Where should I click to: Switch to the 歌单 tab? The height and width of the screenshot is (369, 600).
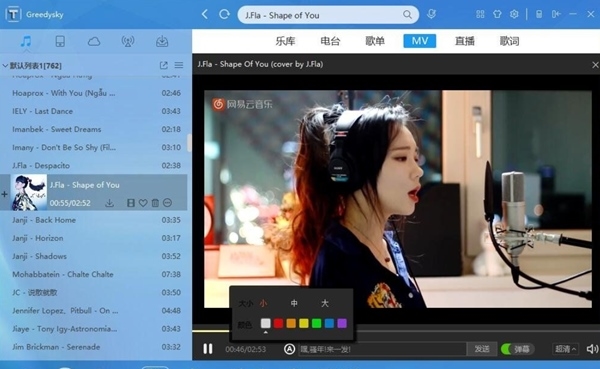(375, 41)
